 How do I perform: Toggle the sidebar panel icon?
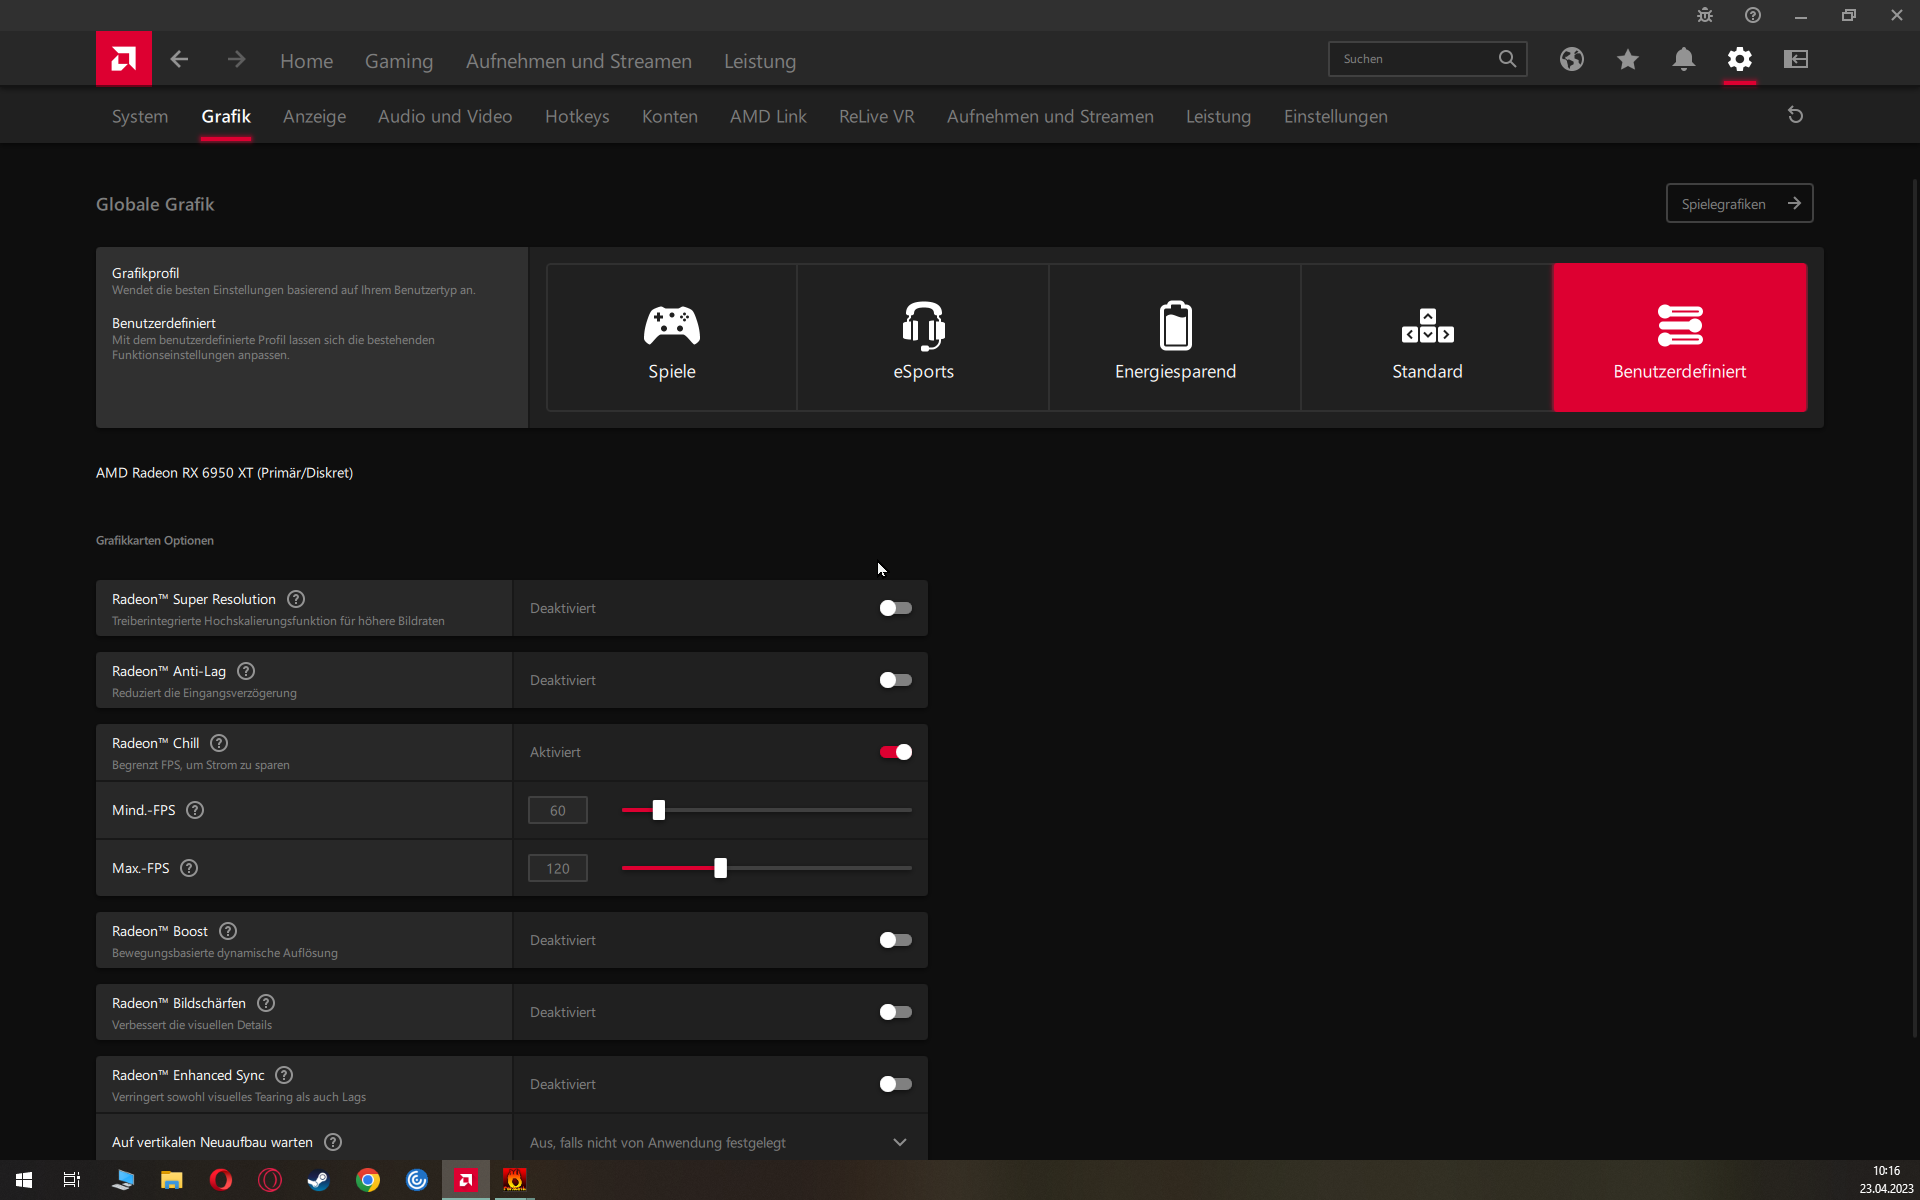pos(1795,59)
